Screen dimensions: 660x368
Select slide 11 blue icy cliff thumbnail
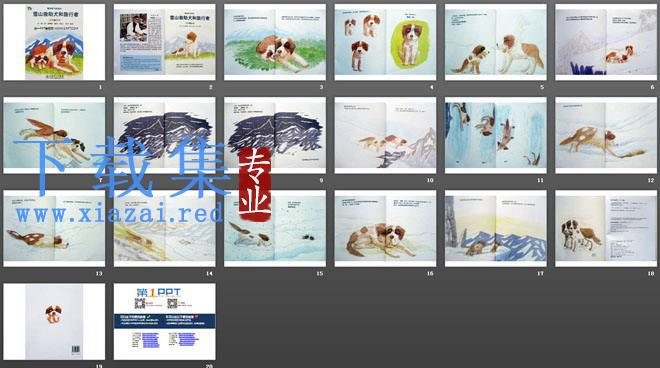pos(496,135)
